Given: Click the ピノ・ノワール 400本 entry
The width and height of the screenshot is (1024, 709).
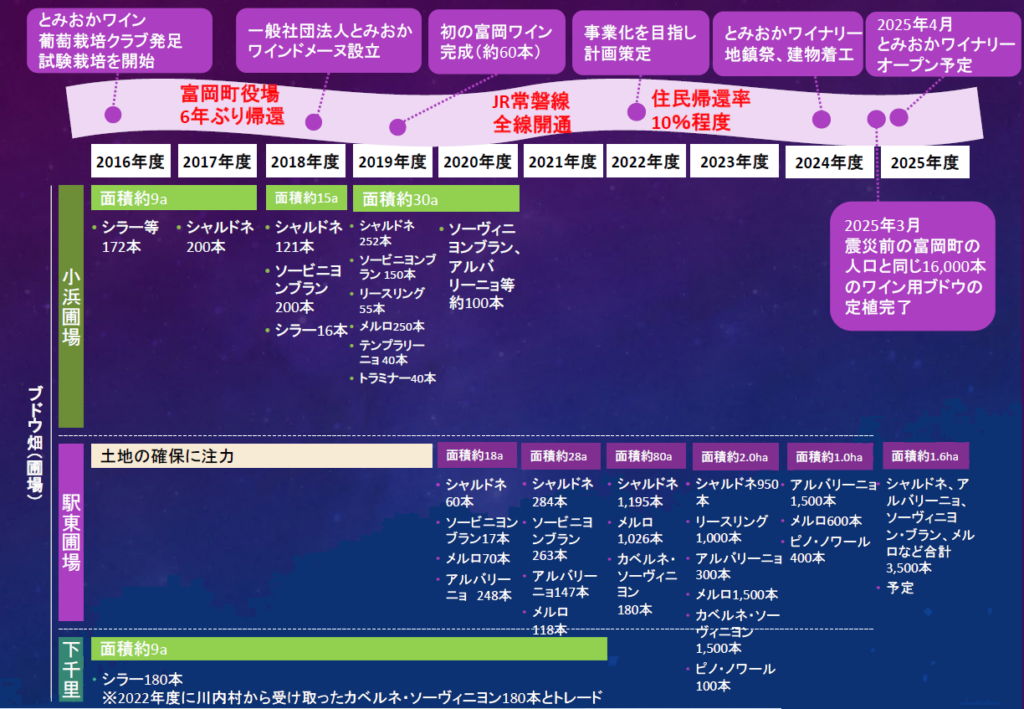Looking at the screenshot, I should coord(826,549).
